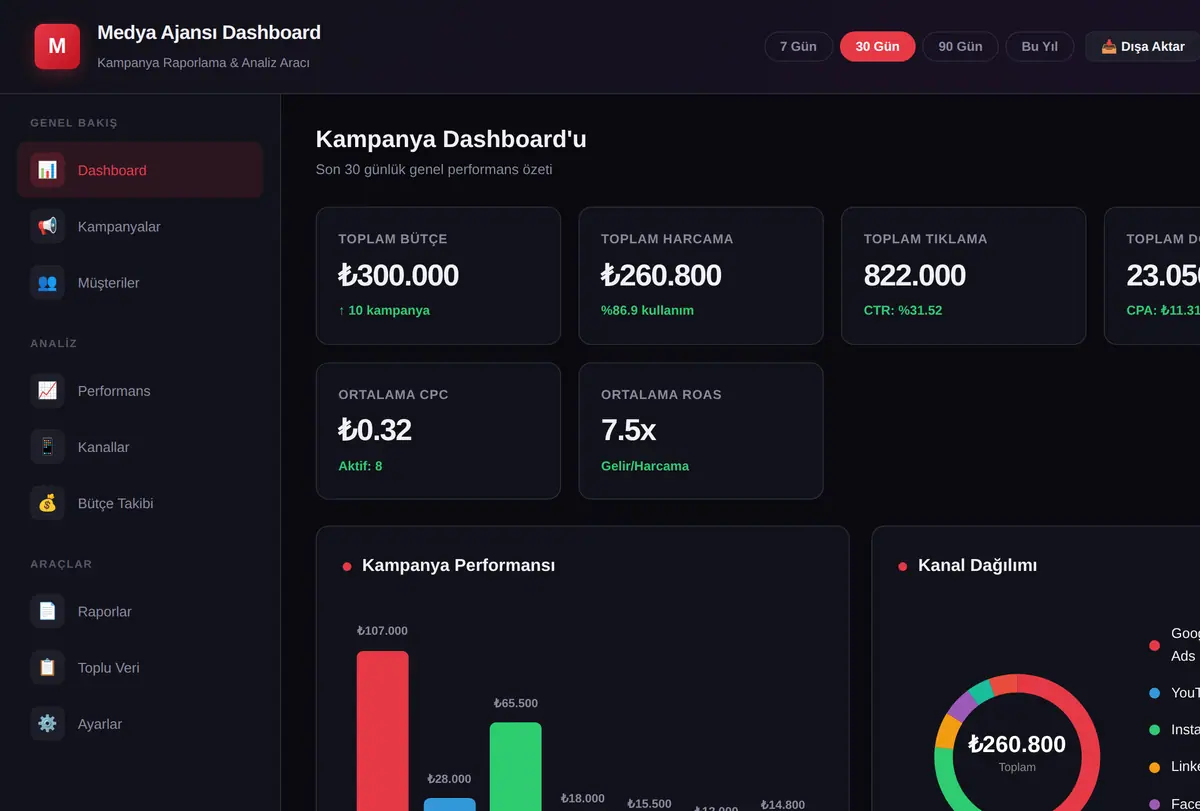
Task: Open Ayarlar settings page
Action: click(x=140, y=723)
